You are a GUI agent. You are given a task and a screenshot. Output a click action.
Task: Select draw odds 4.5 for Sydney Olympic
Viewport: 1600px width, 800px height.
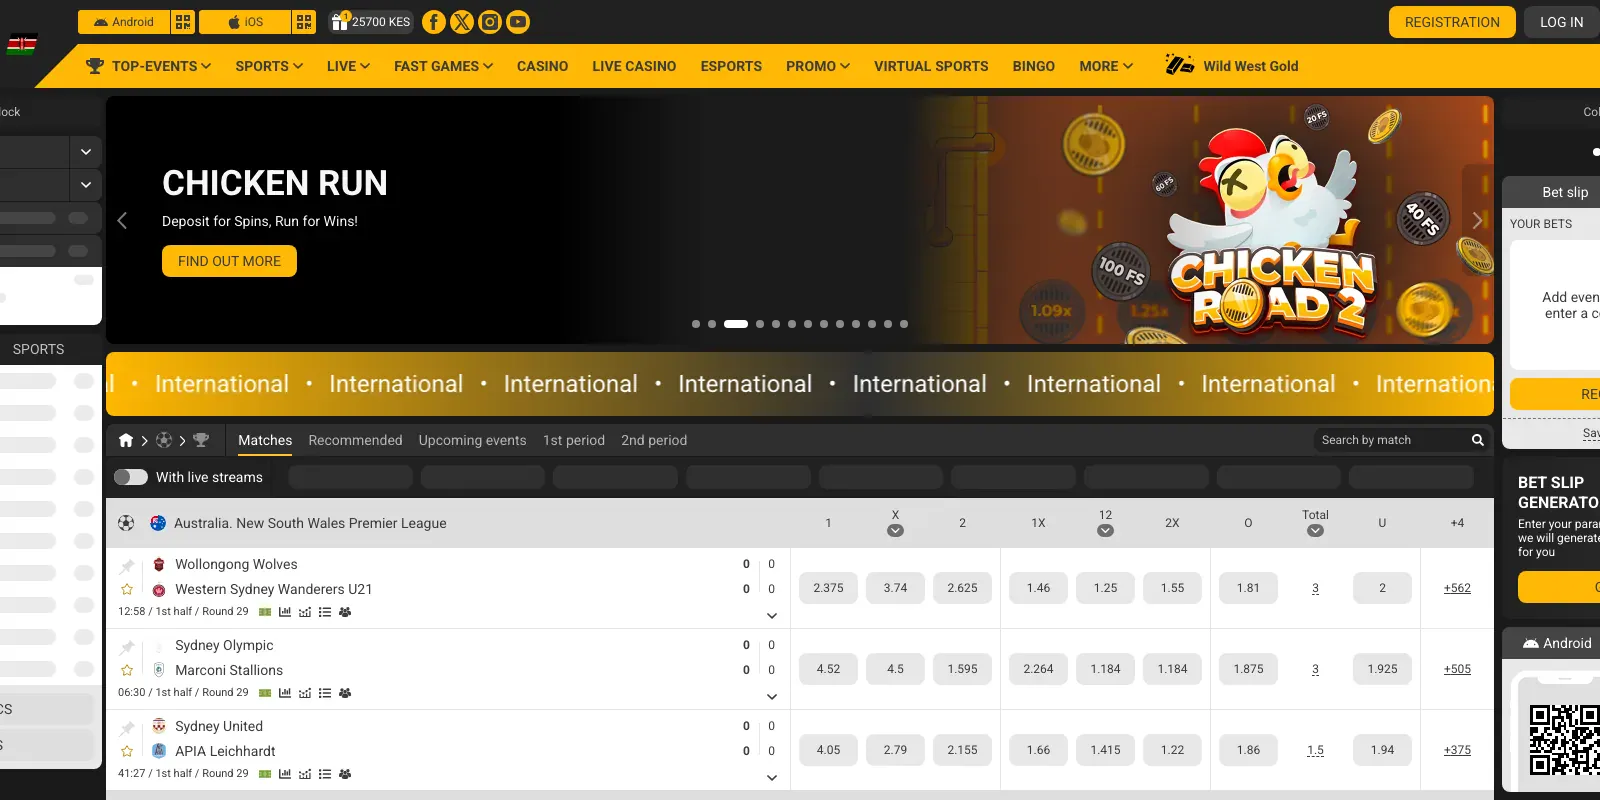[x=895, y=669]
